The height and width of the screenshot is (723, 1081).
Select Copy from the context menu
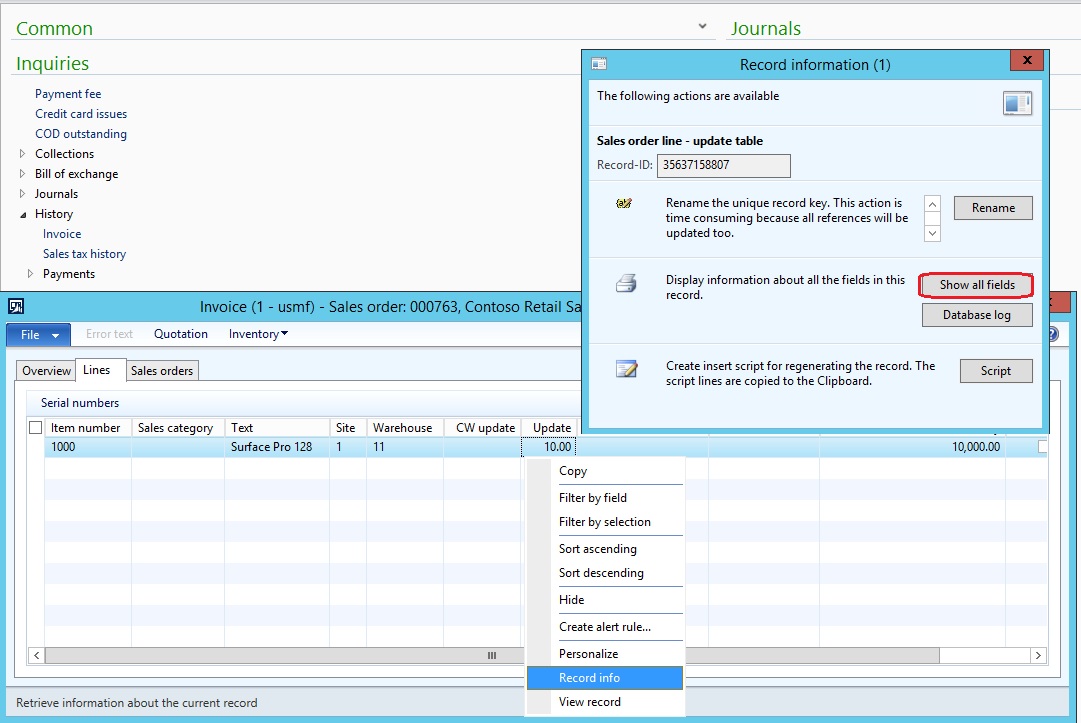coord(574,470)
